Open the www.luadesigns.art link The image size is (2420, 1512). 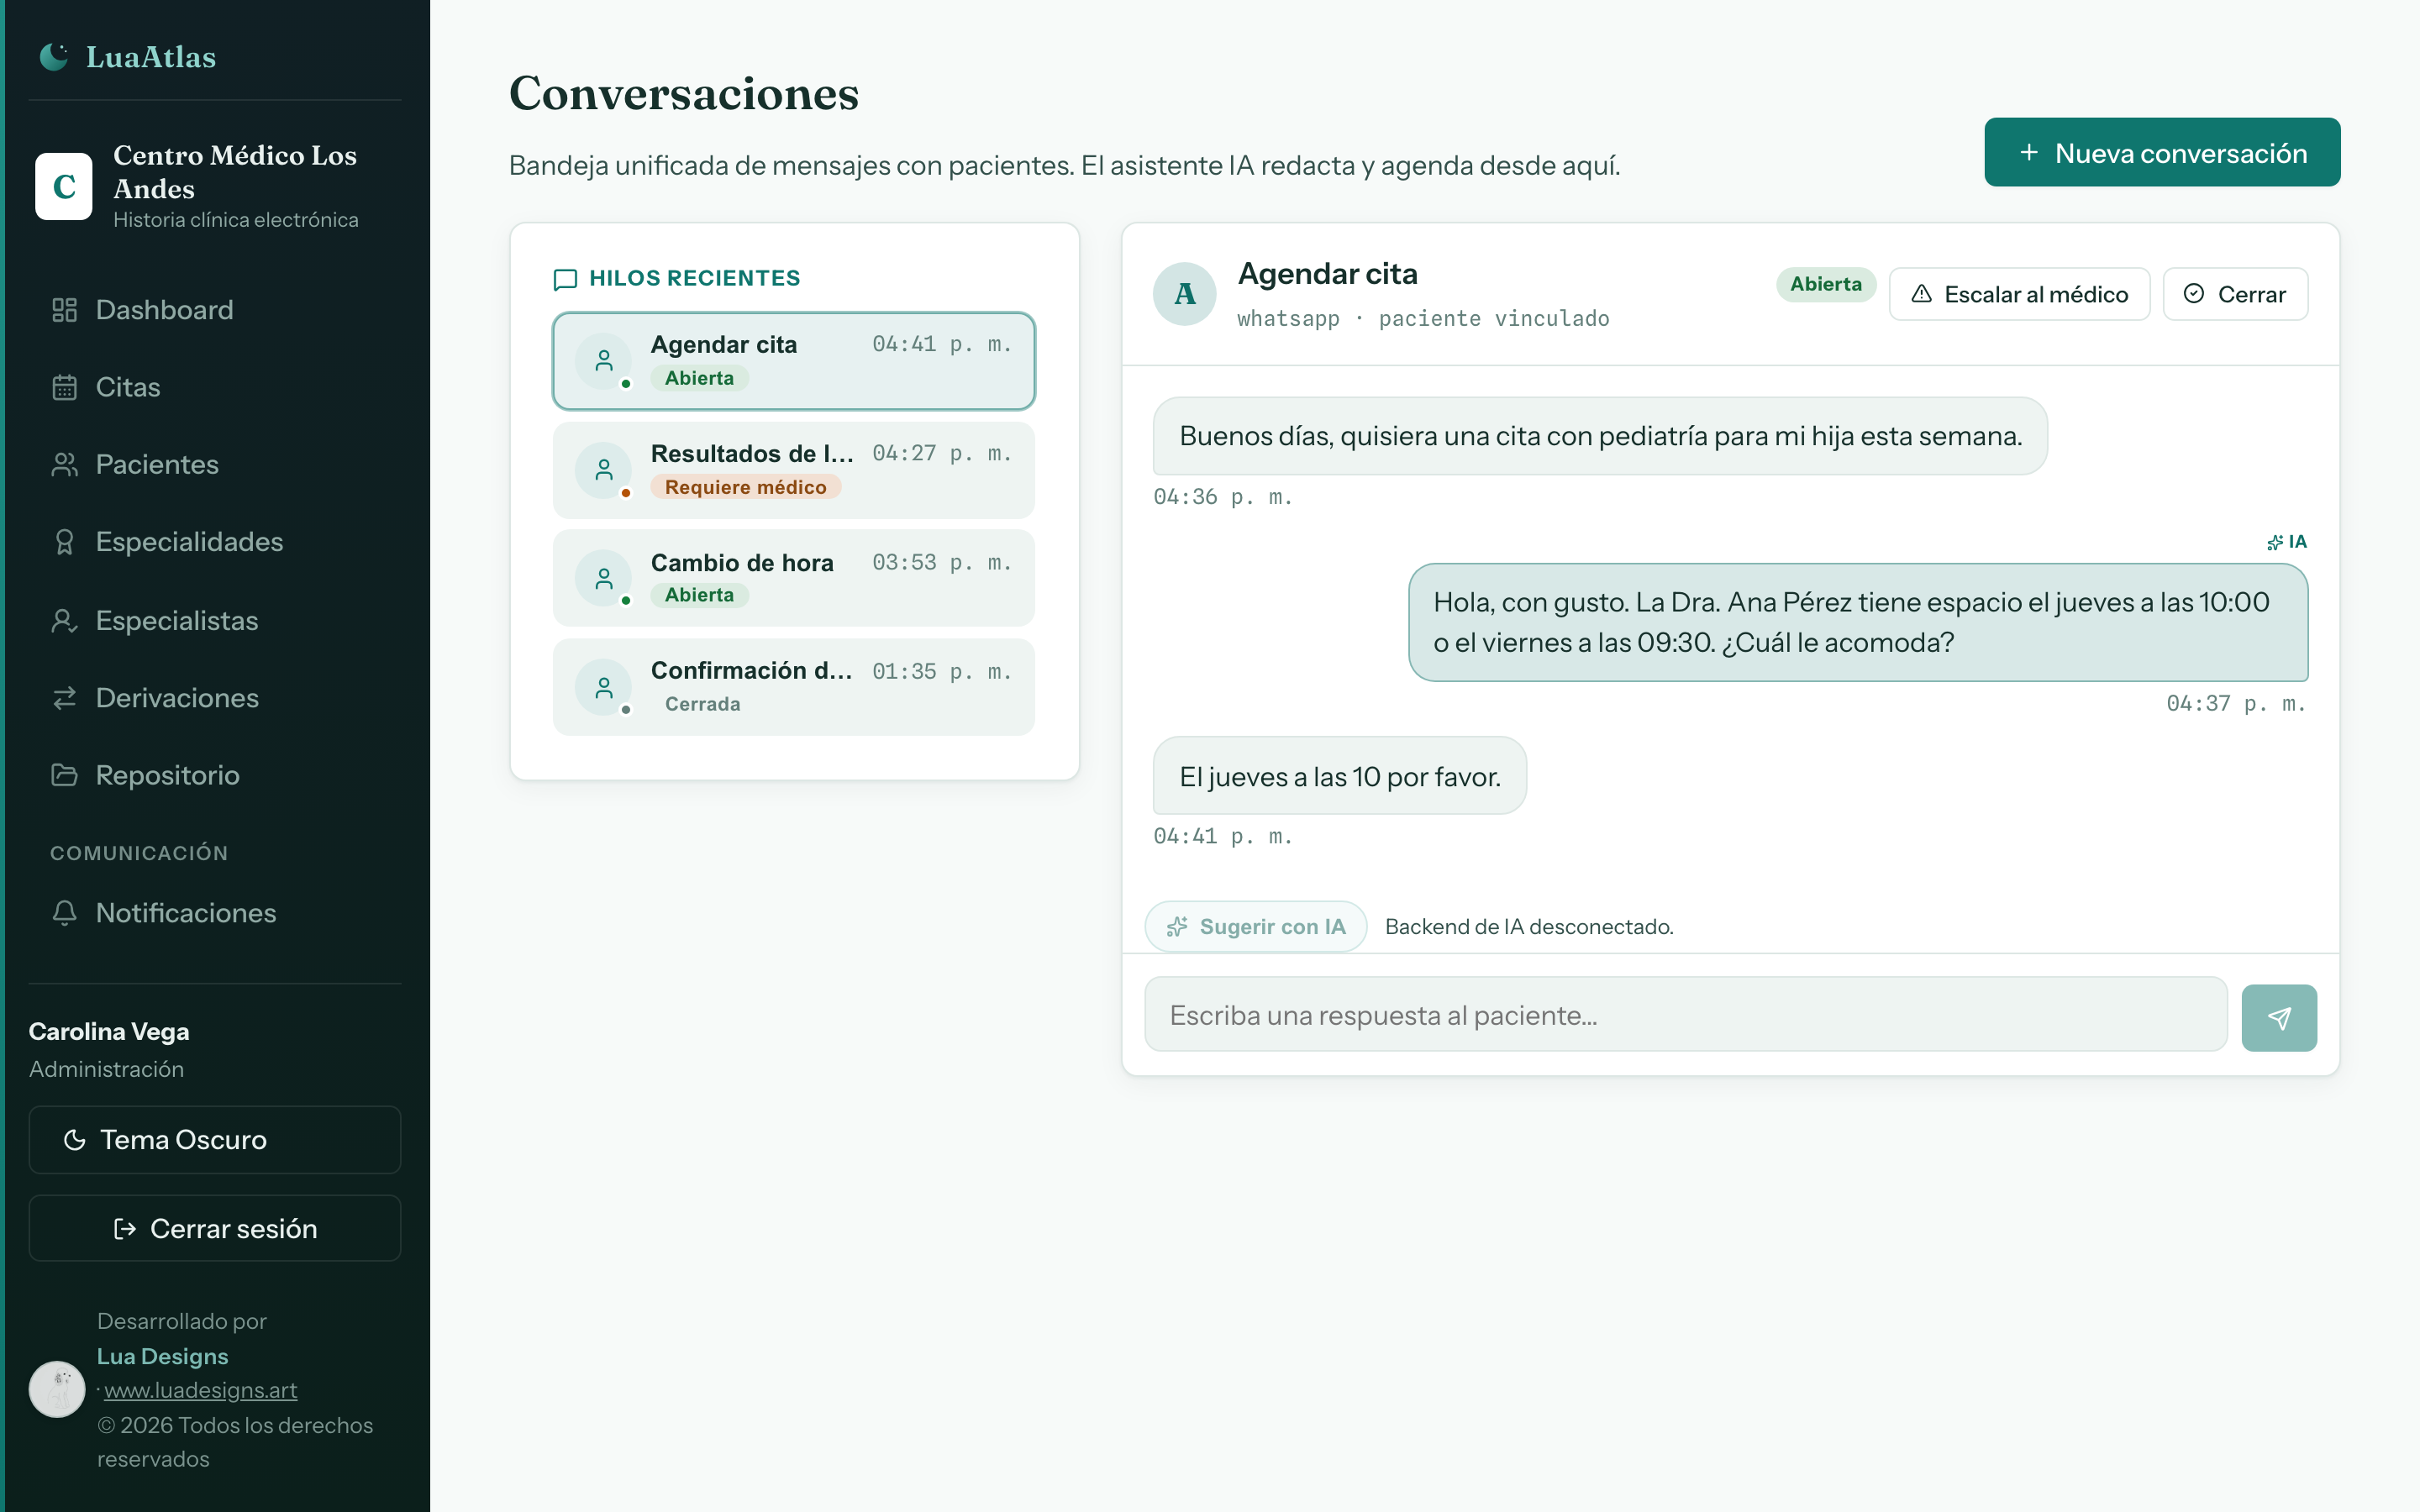pos(201,1390)
